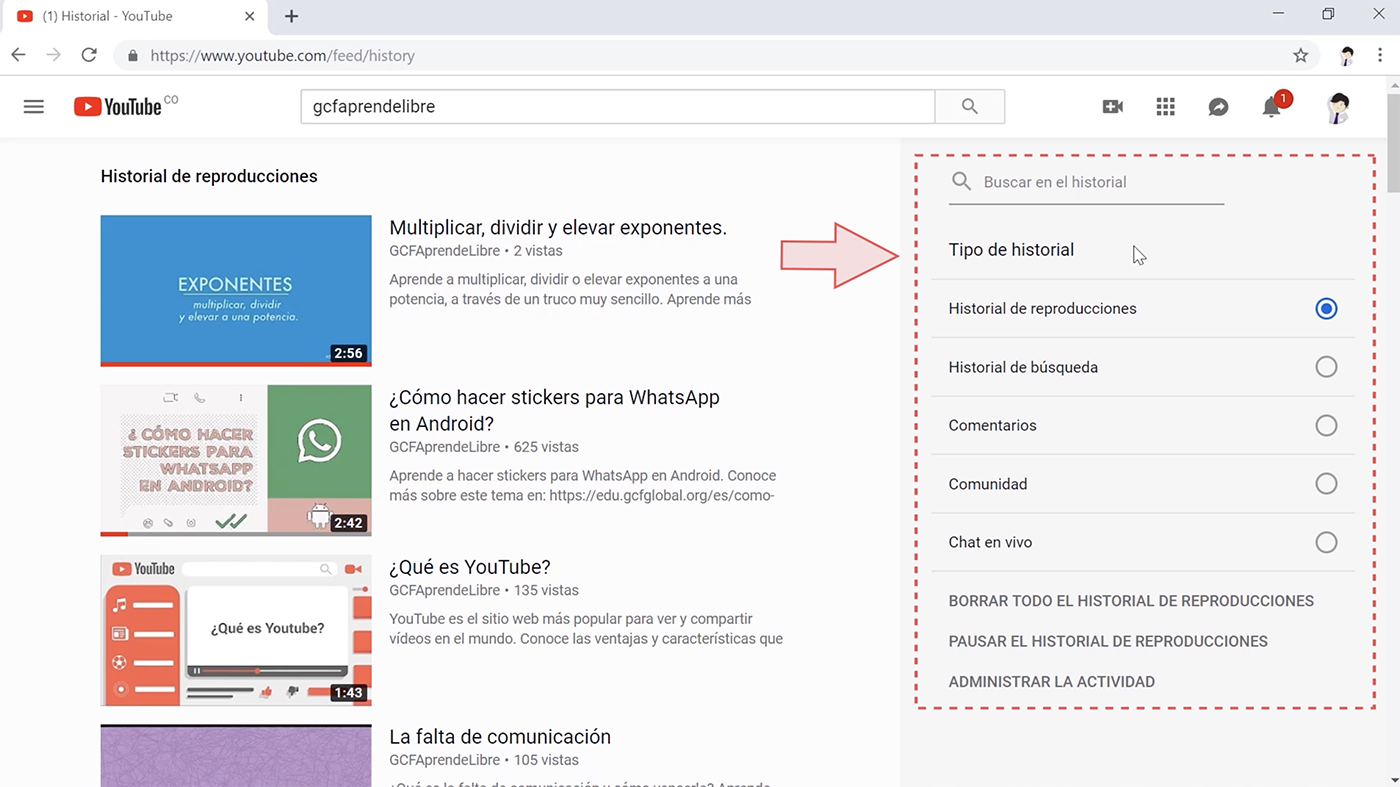Screen dimensions: 1400x787
Task: Open the ¿Qué es YouTube? video title
Action: [x=470, y=567]
